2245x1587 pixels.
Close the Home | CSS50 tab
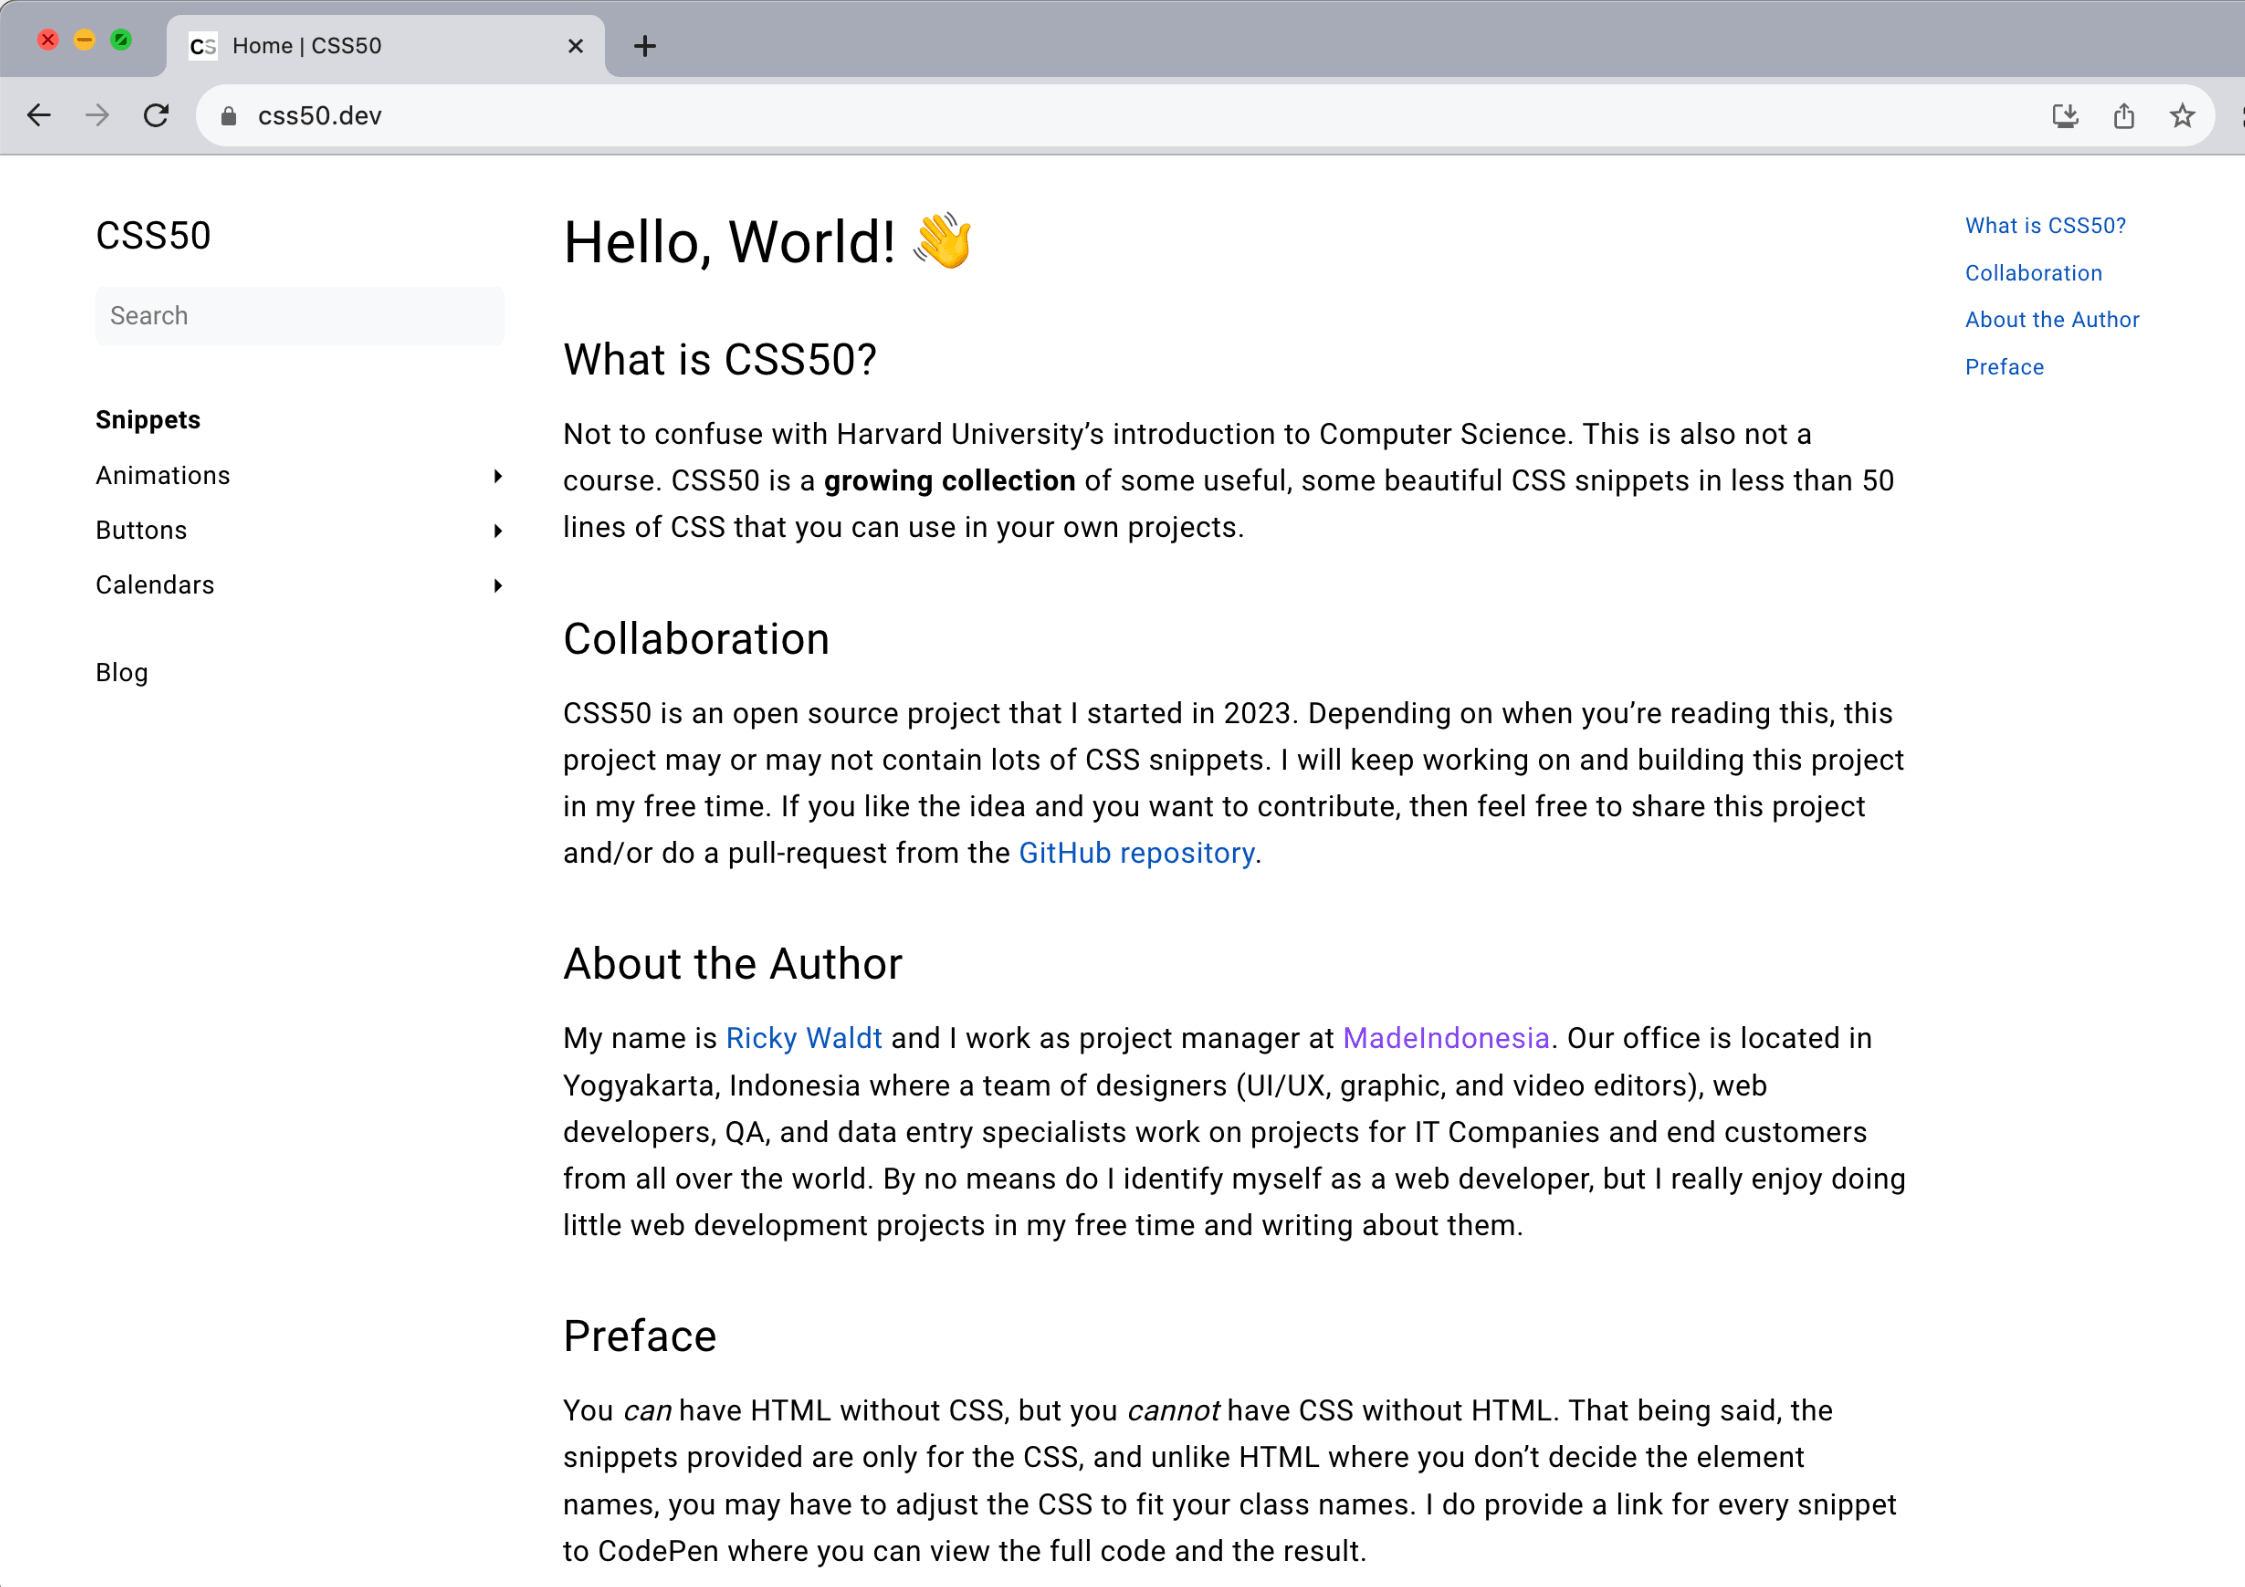pos(575,46)
